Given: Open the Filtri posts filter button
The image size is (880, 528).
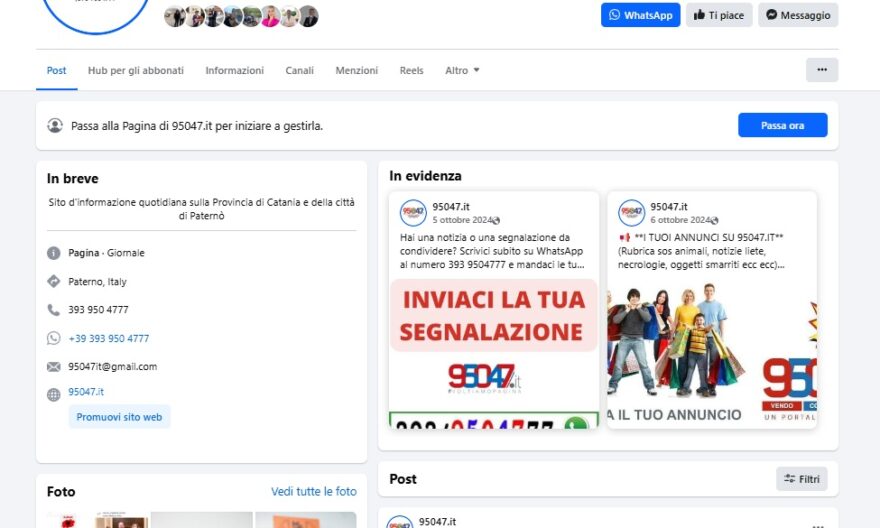Looking at the screenshot, I should pyautogui.click(x=801, y=479).
